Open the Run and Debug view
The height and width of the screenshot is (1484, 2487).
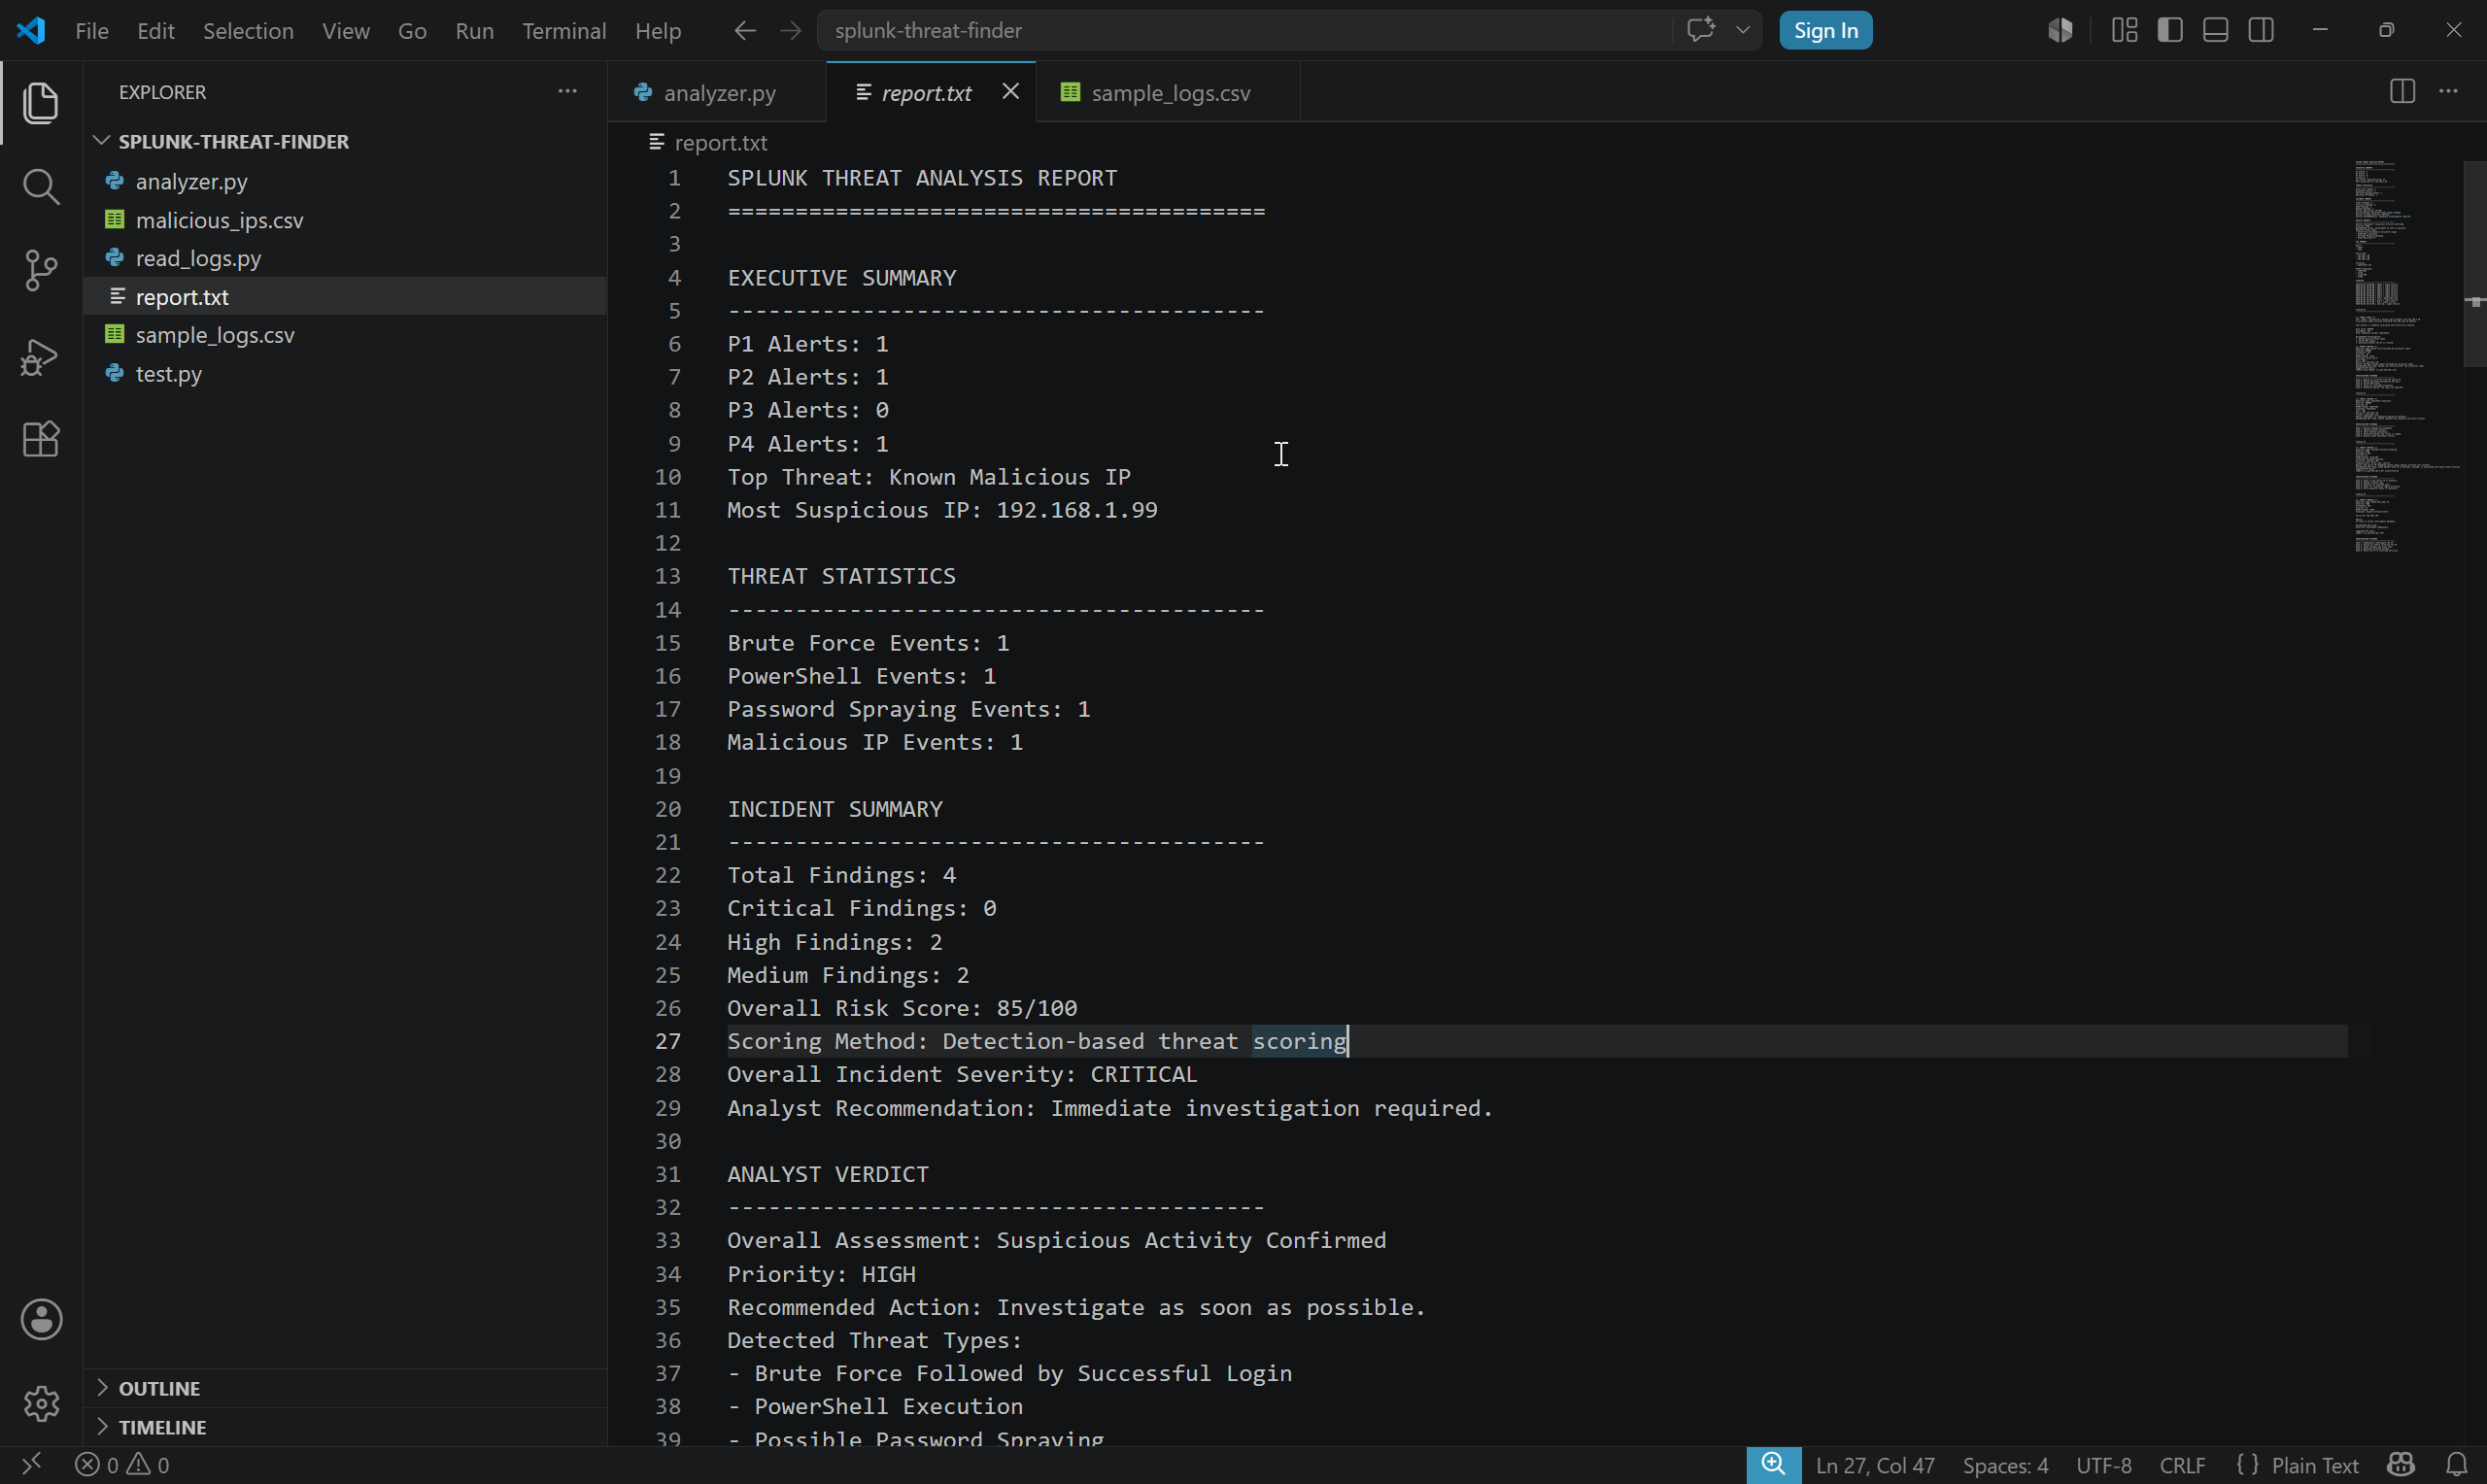(40, 356)
